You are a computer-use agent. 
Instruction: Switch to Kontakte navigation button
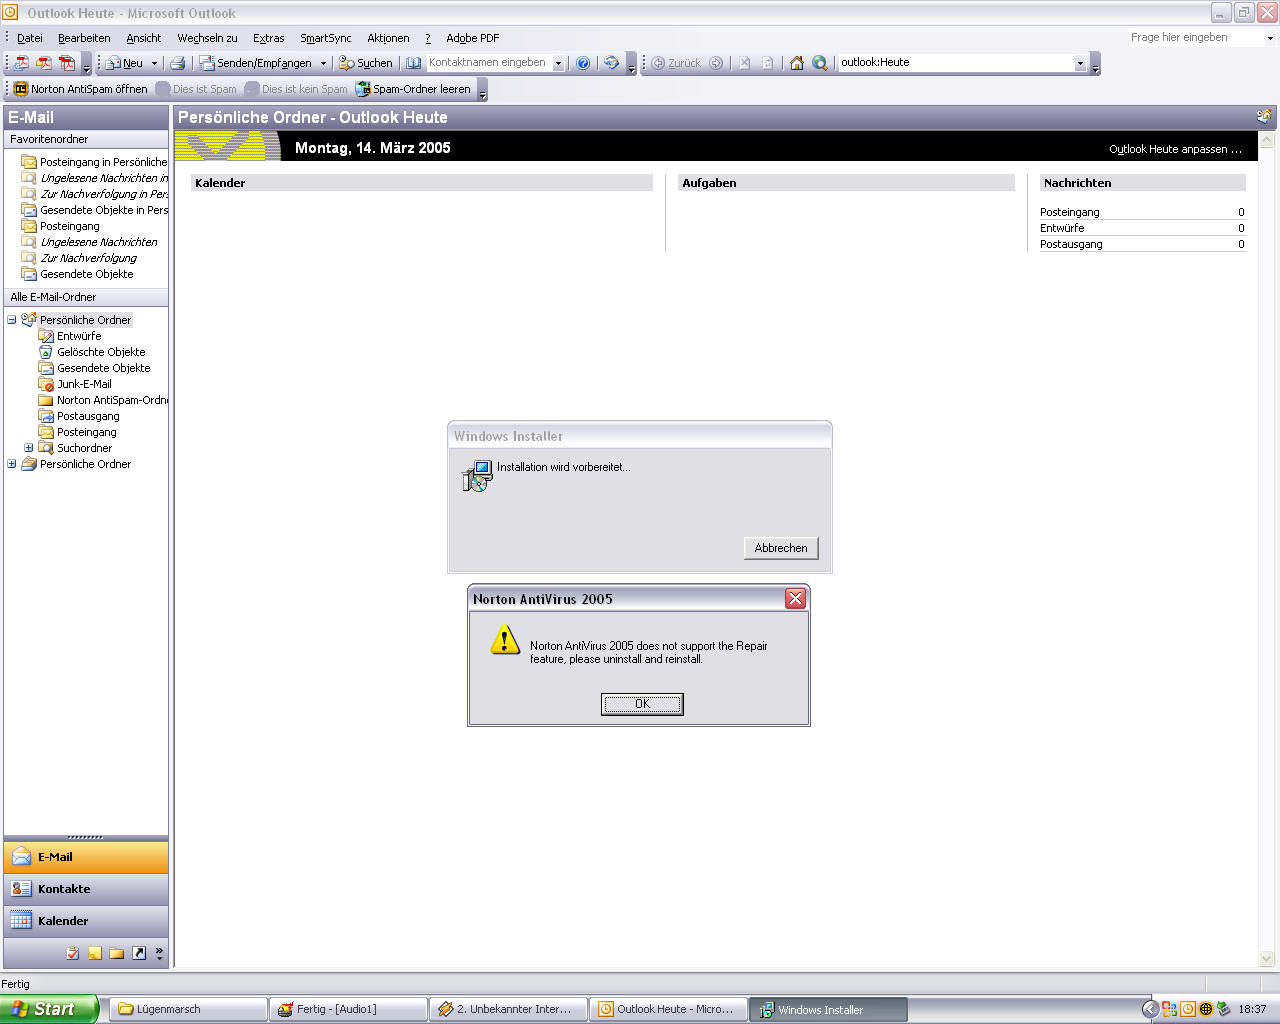click(86, 889)
